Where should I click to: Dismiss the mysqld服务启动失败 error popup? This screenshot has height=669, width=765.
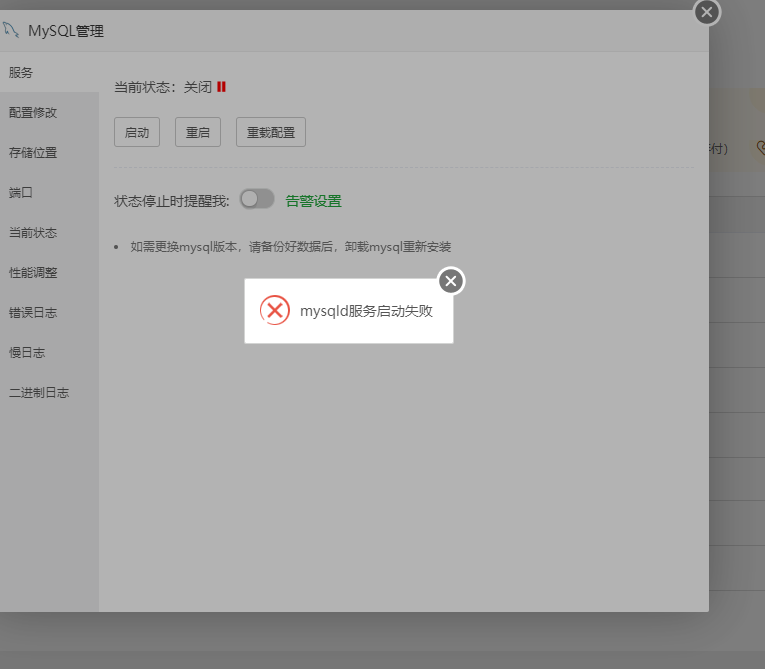tap(451, 281)
